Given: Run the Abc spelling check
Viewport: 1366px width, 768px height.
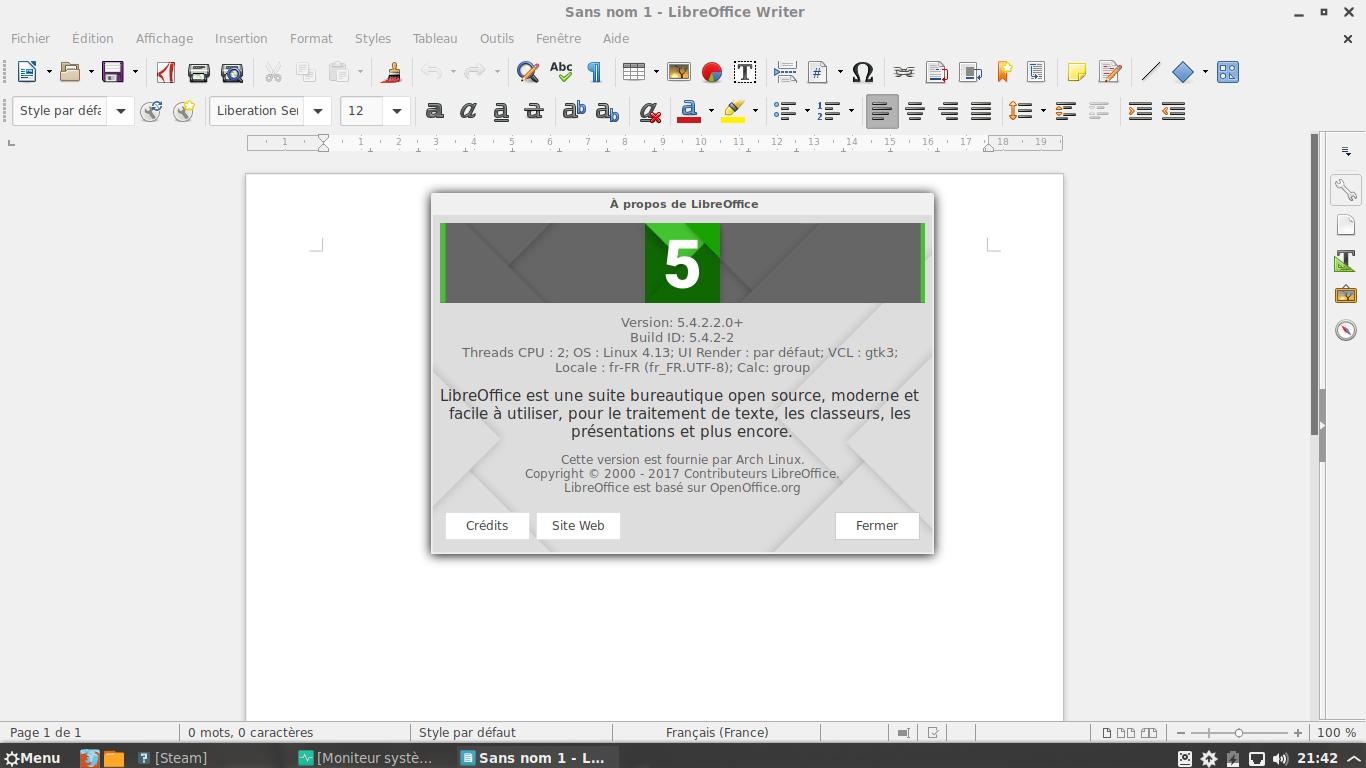Looking at the screenshot, I should click(561, 72).
